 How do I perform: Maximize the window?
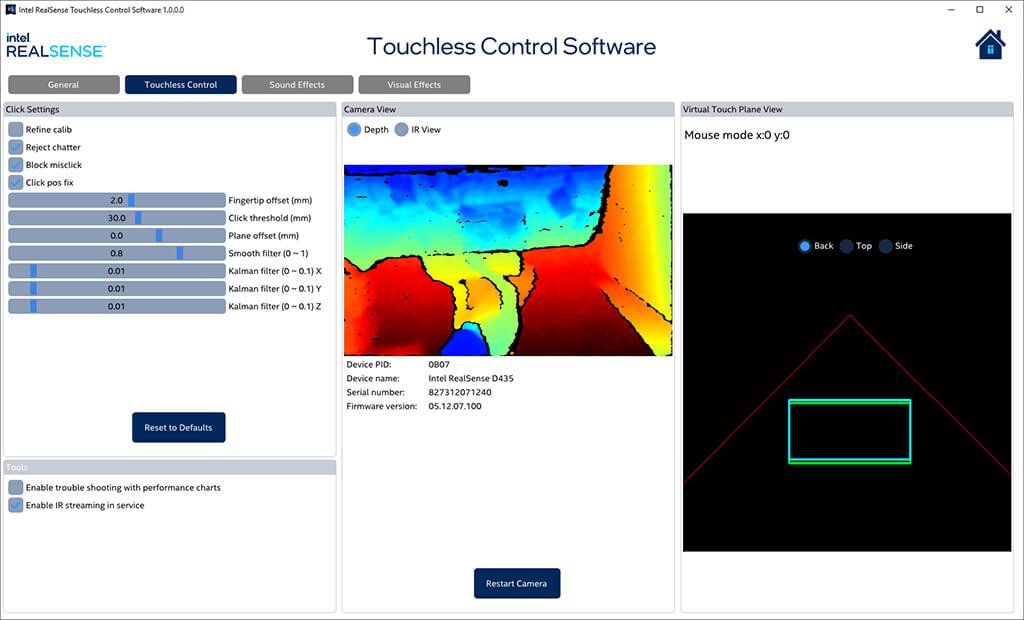(x=980, y=10)
